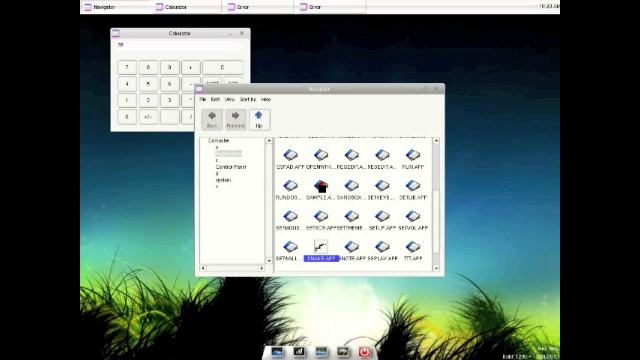The image size is (640, 360).
Task: Select the SETVOL.APP icon
Action: 413,220
